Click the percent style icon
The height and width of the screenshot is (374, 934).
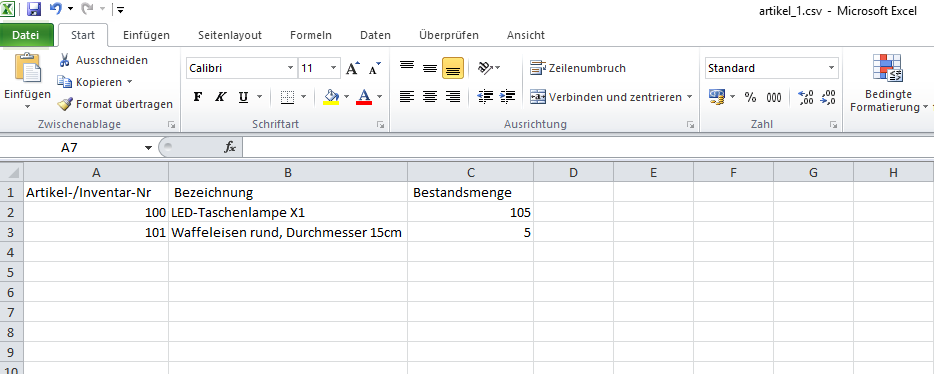click(x=751, y=98)
